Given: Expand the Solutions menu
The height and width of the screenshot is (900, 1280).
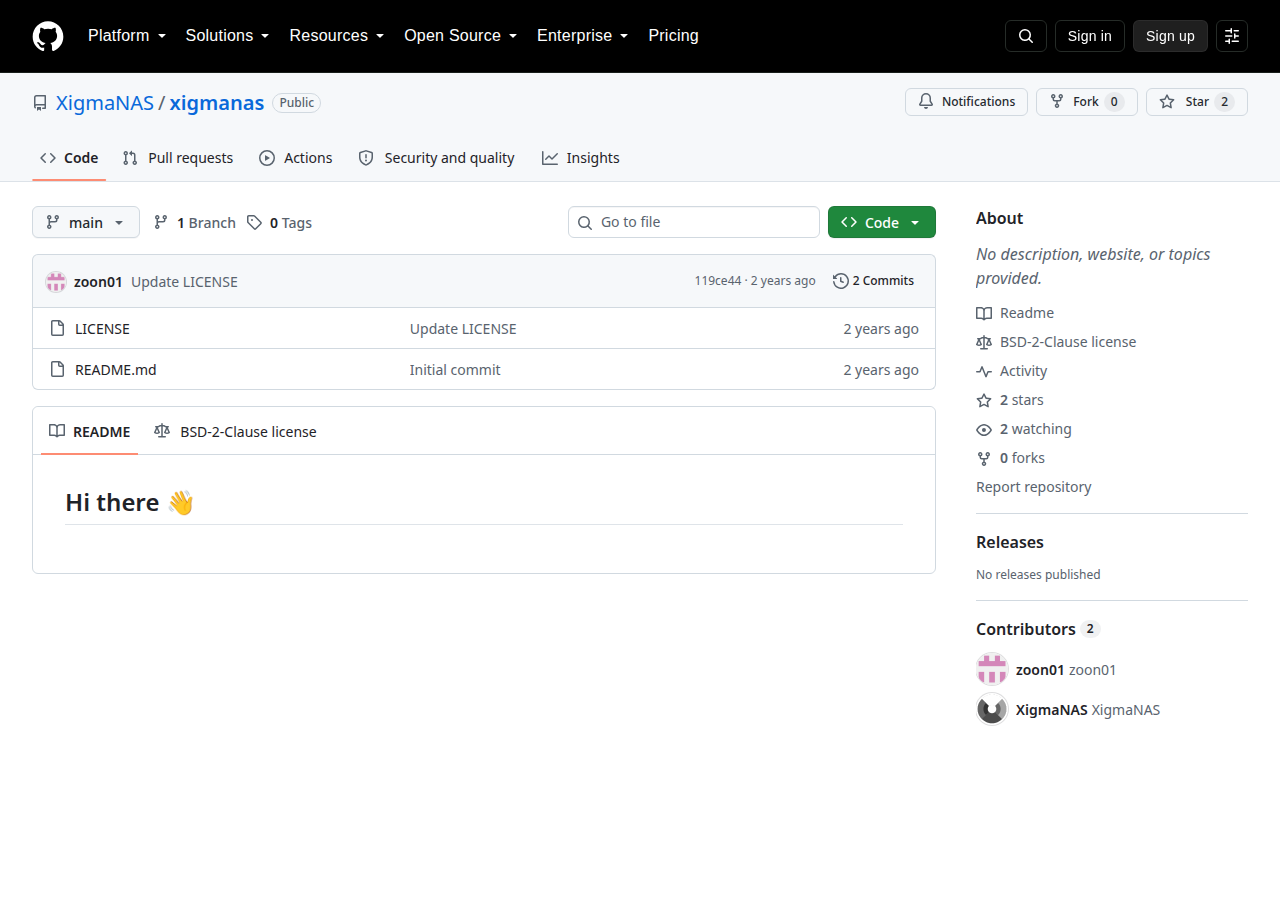Looking at the screenshot, I should coord(228,36).
